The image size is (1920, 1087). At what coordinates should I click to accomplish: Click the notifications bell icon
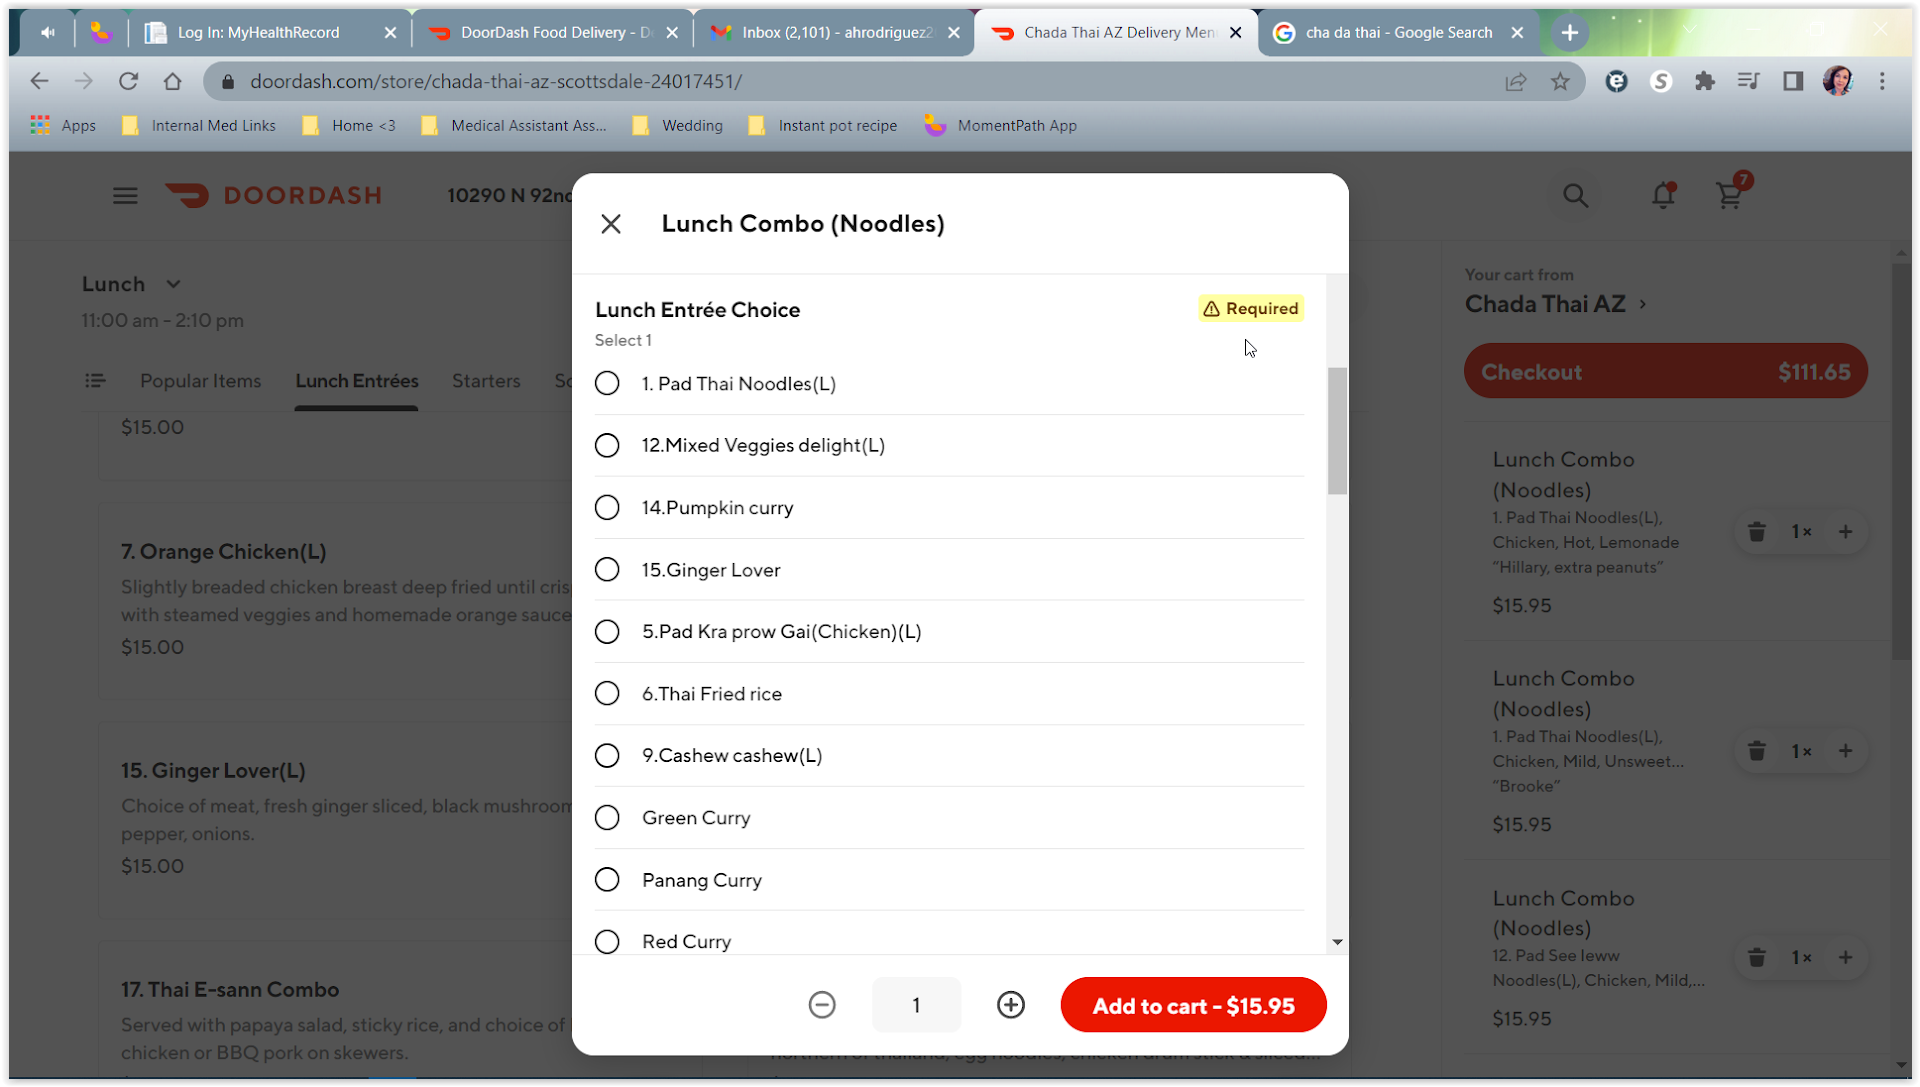click(1663, 196)
